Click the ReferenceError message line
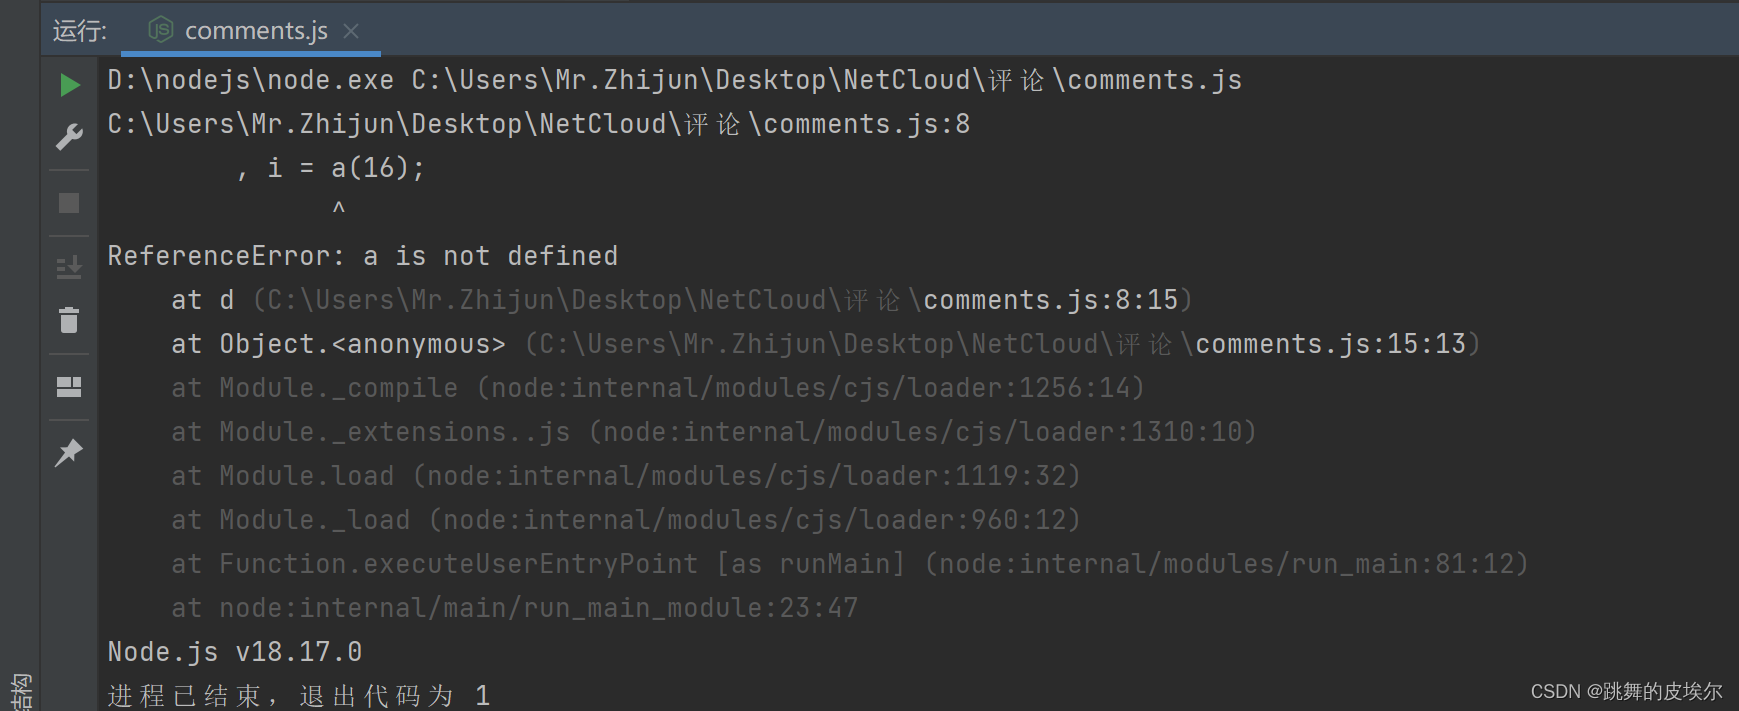The image size is (1739, 711). [x=363, y=256]
